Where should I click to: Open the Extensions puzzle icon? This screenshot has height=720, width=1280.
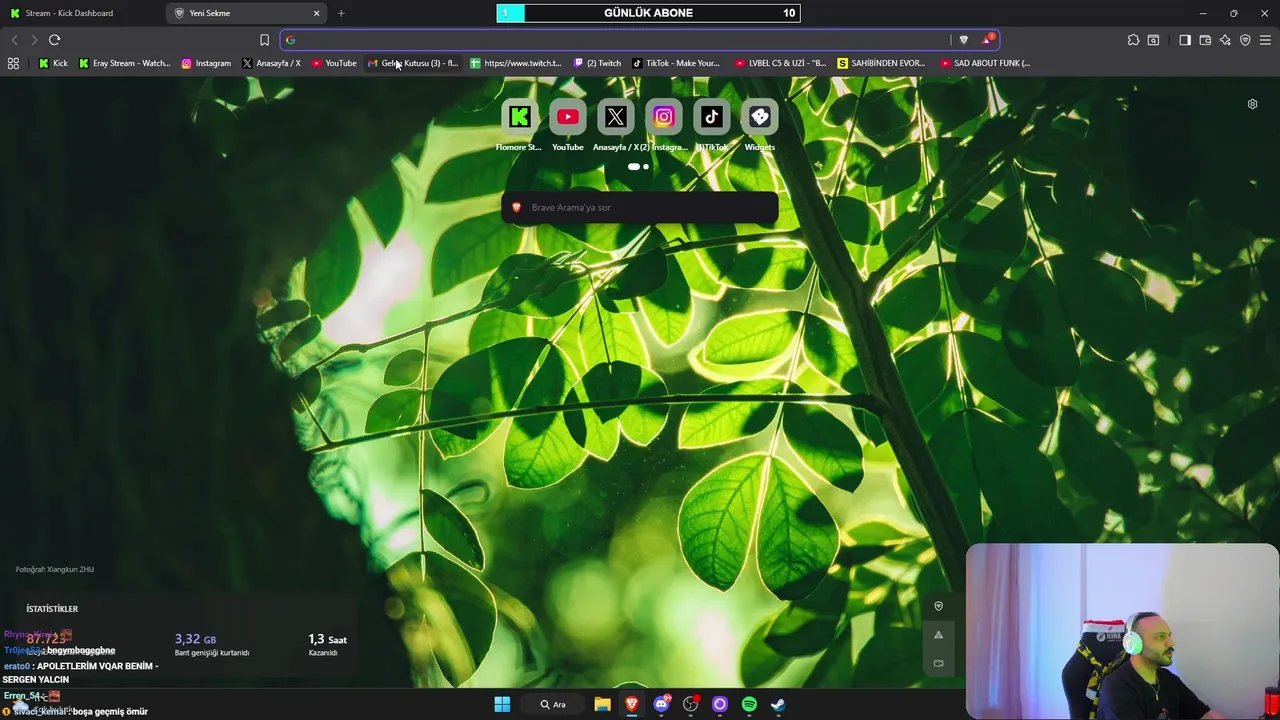(x=1133, y=40)
